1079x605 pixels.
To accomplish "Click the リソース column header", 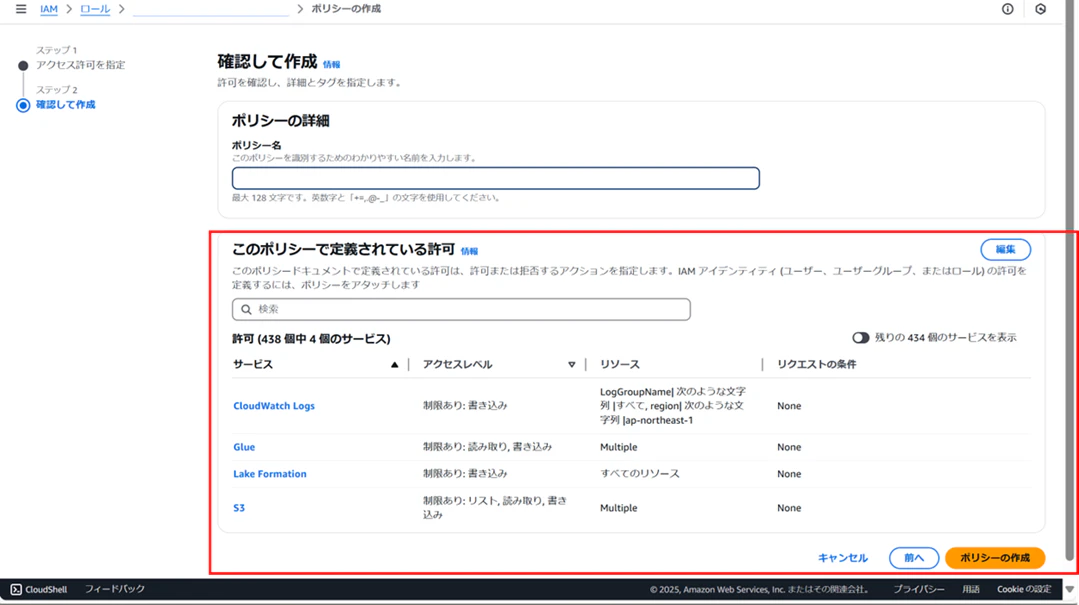I will (x=619, y=365).
